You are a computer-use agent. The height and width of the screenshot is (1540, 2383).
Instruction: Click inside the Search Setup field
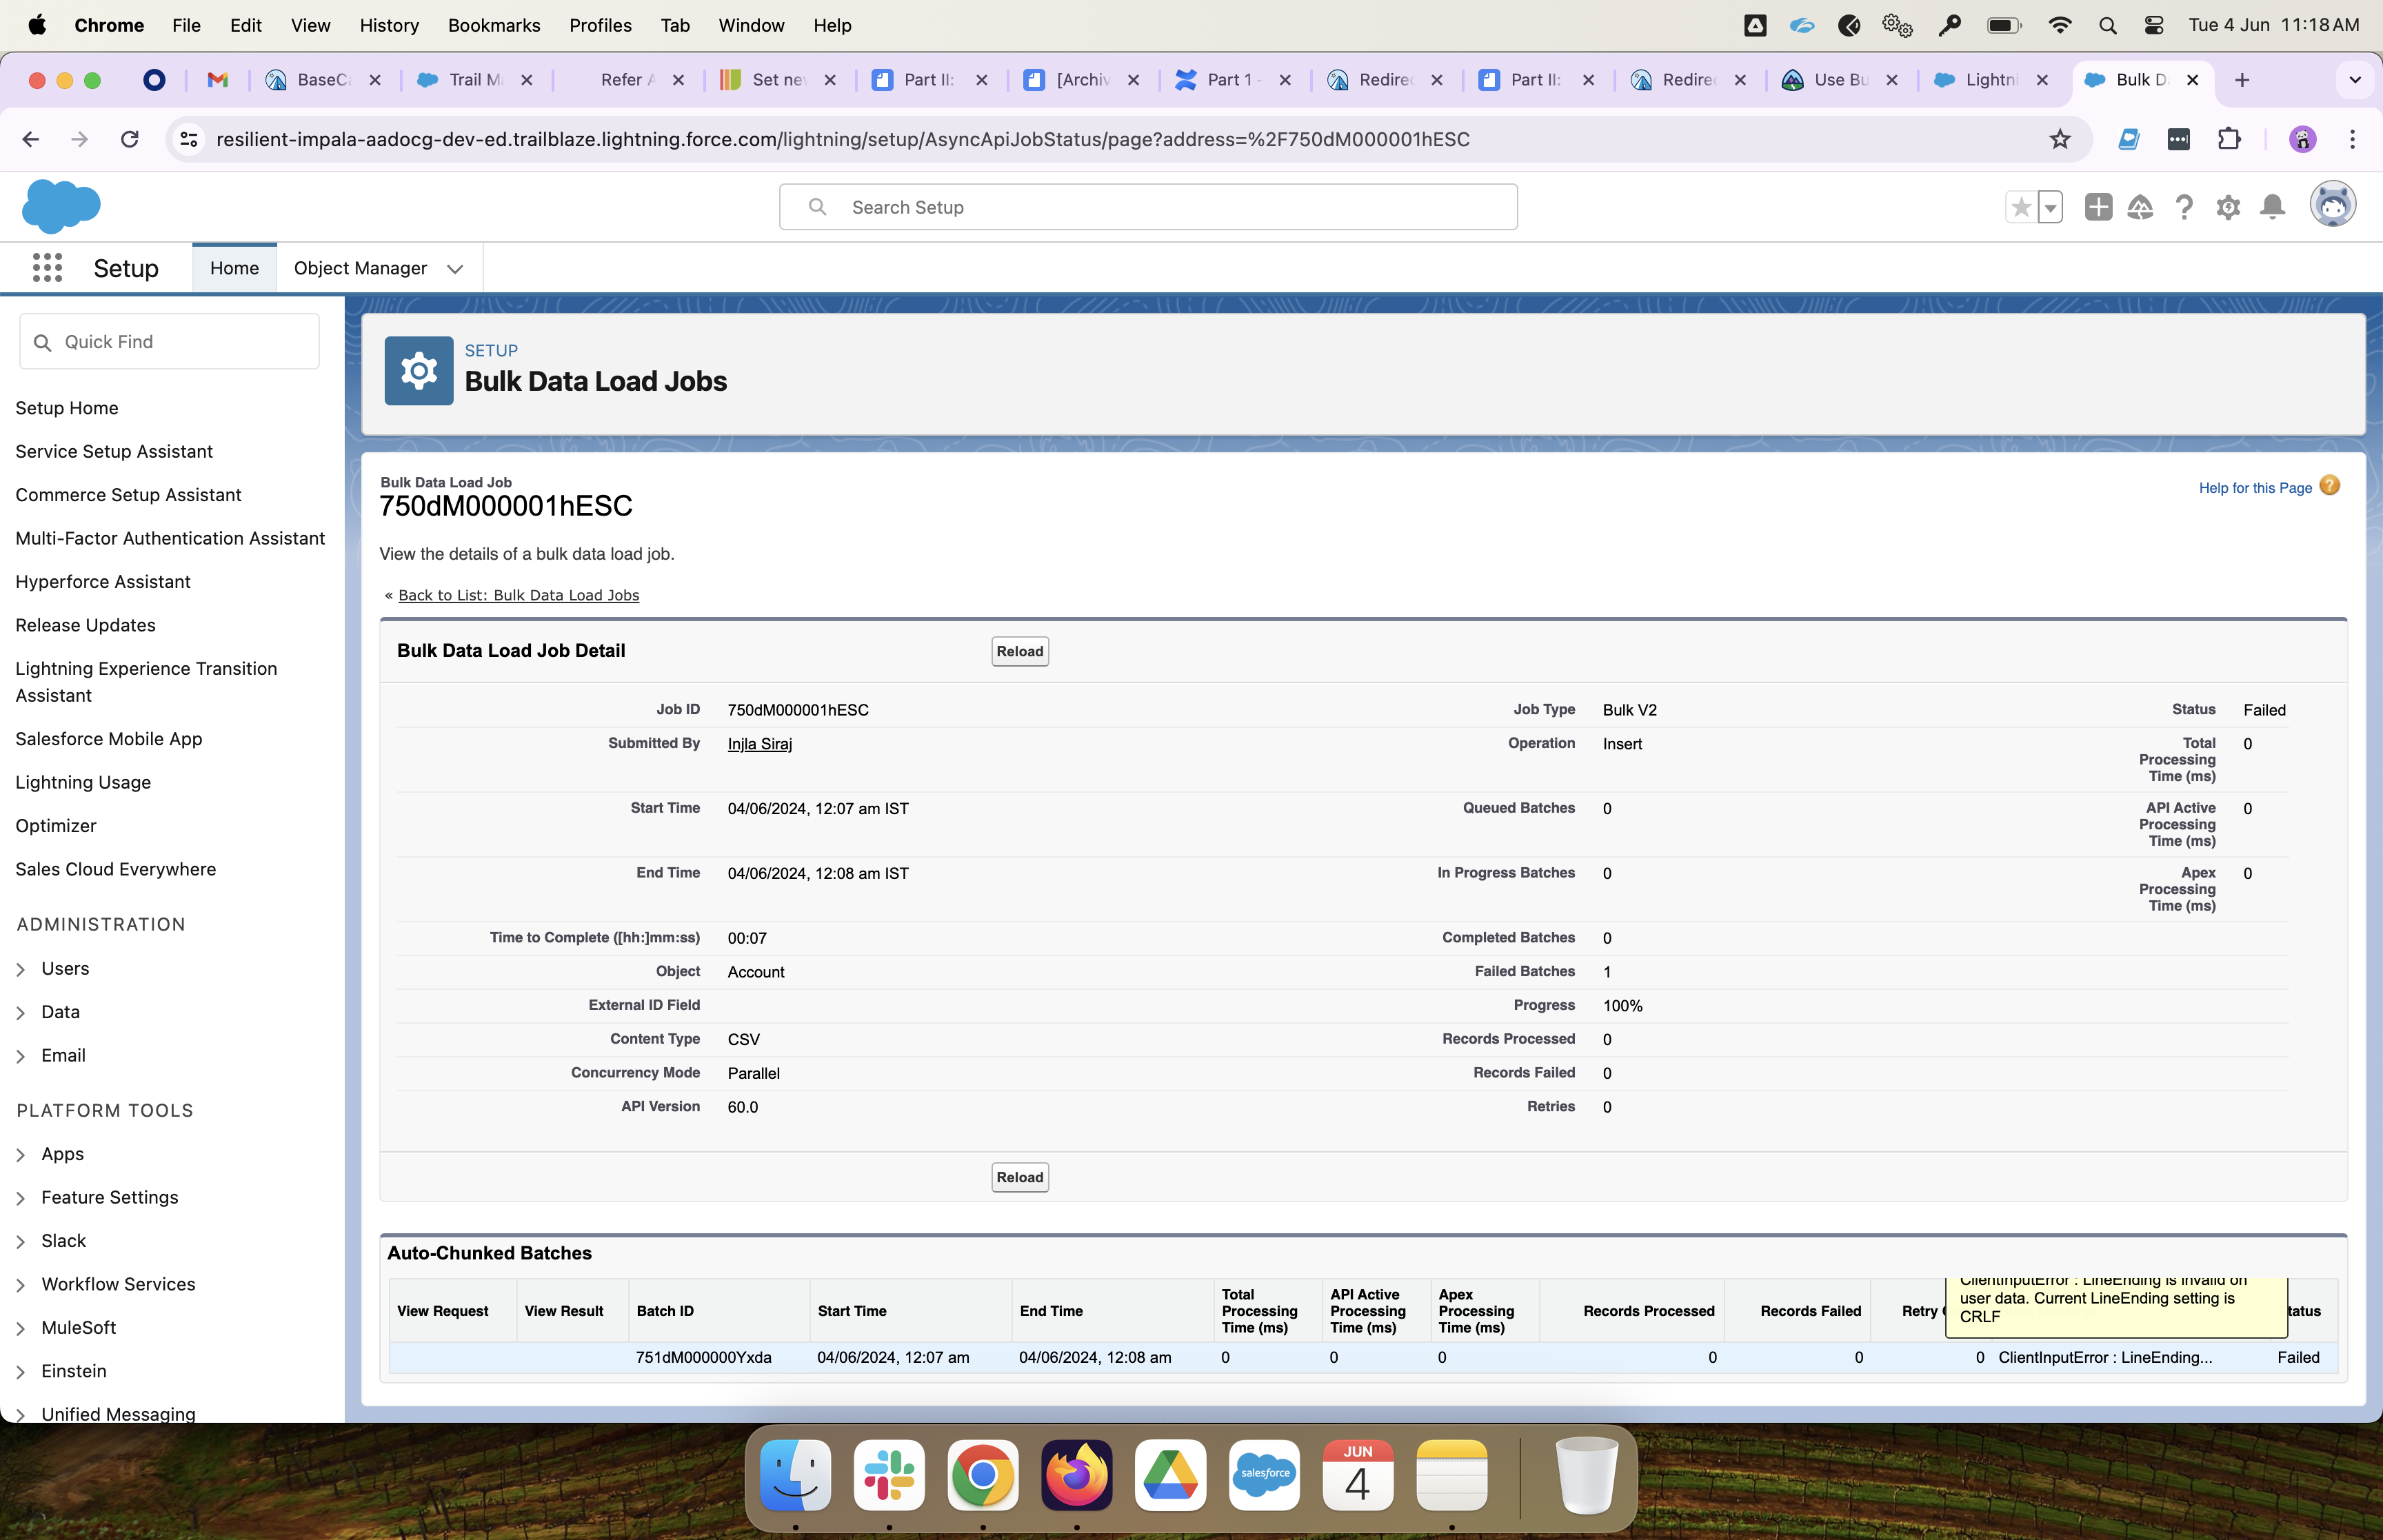1147,207
